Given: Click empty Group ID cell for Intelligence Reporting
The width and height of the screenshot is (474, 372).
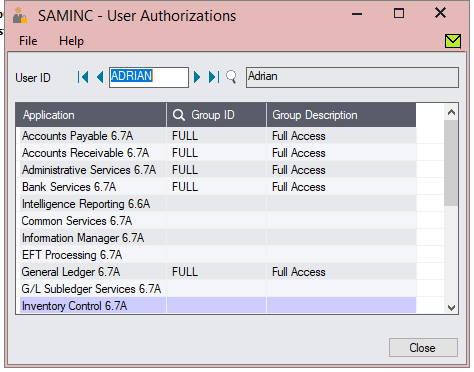Looking at the screenshot, I should [x=217, y=204].
